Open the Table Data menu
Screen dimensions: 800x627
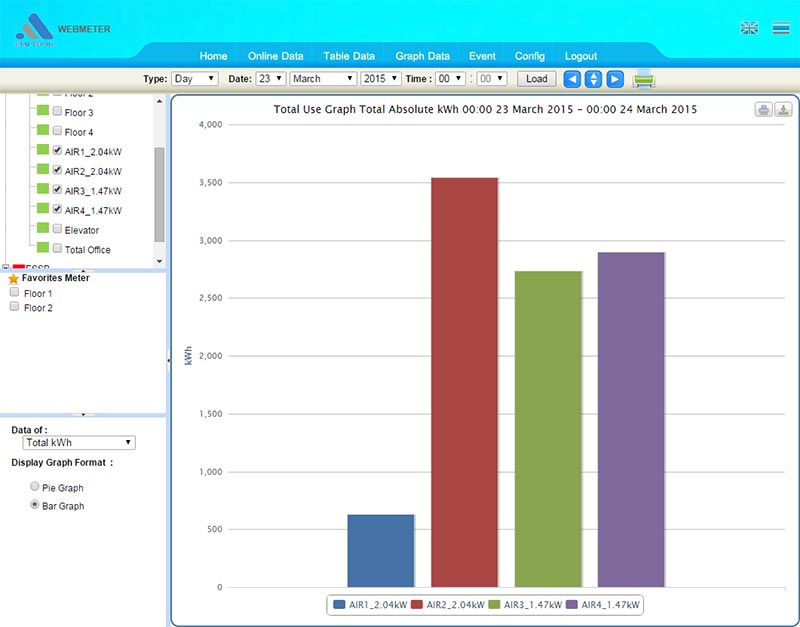tap(349, 56)
